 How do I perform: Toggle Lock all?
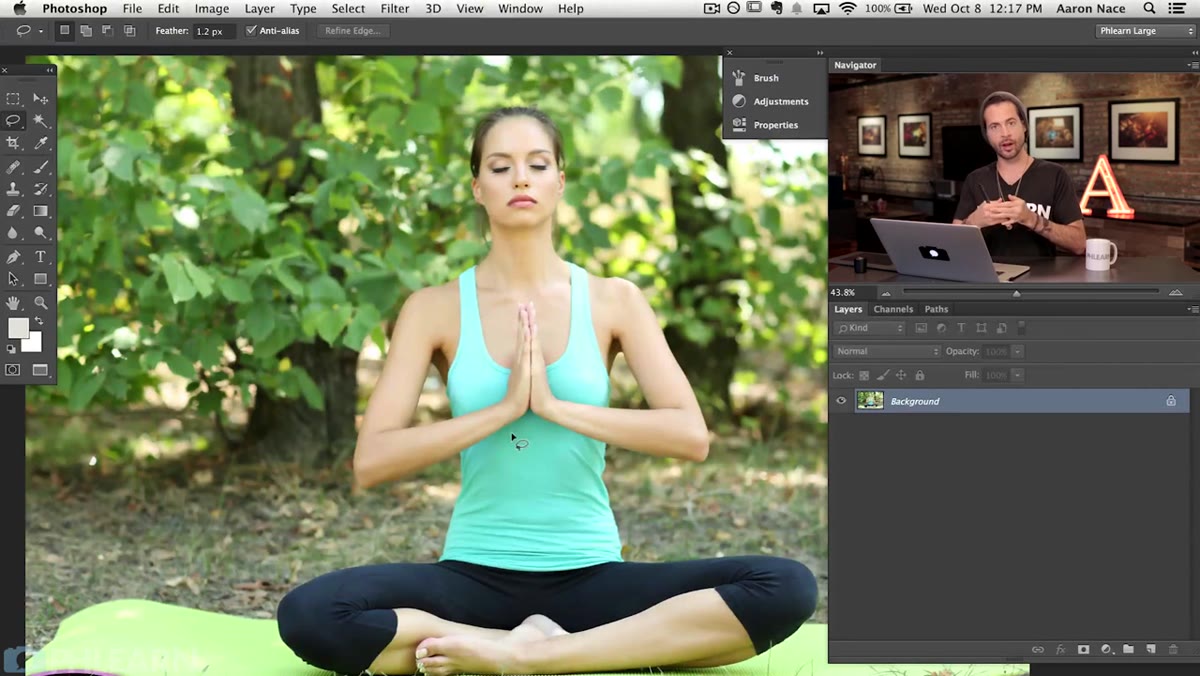coord(919,375)
